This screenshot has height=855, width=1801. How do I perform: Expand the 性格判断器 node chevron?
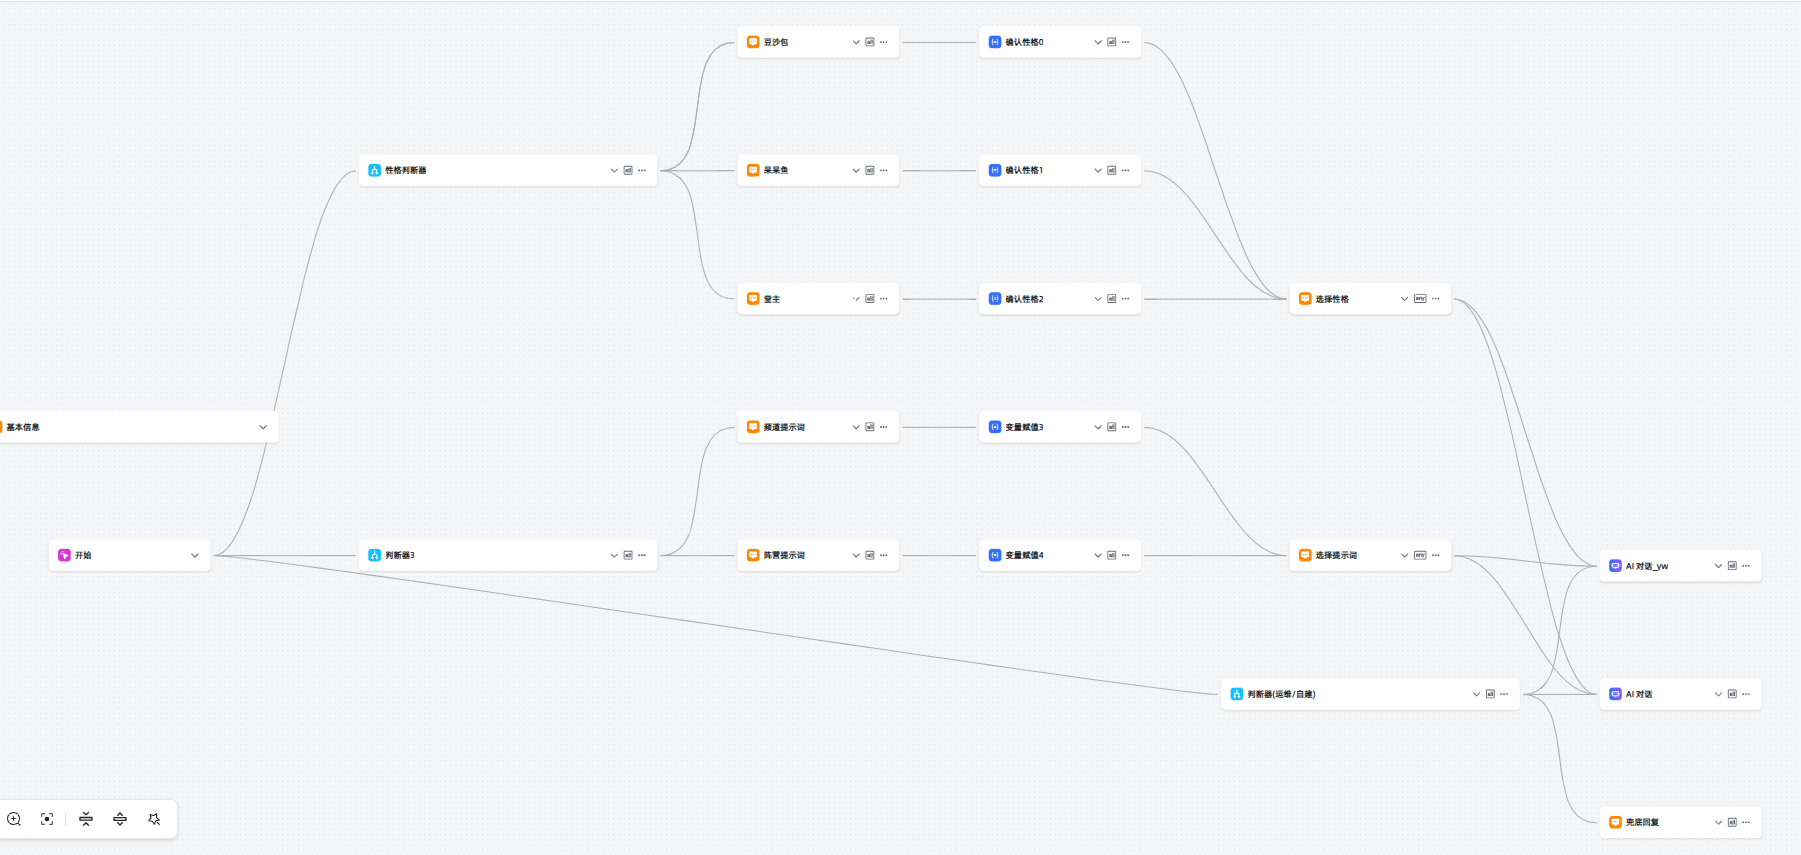[614, 170]
